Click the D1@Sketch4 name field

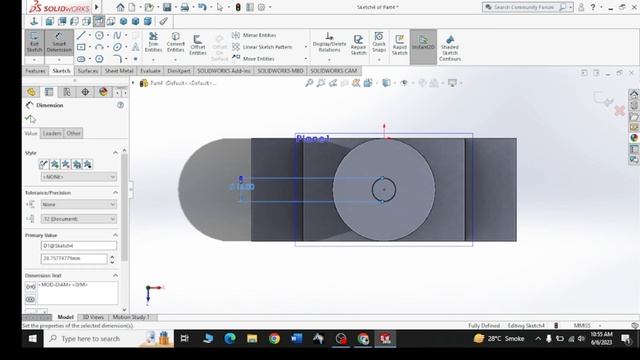pos(79,246)
